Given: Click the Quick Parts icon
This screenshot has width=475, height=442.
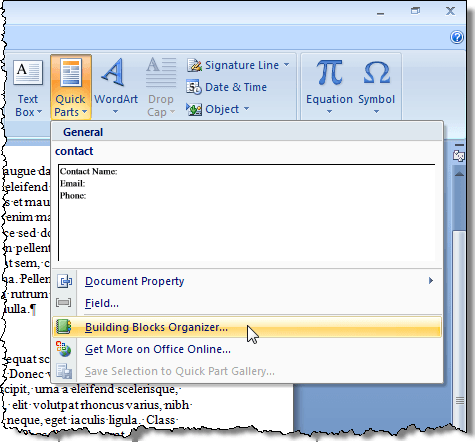Looking at the screenshot, I should [x=71, y=73].
